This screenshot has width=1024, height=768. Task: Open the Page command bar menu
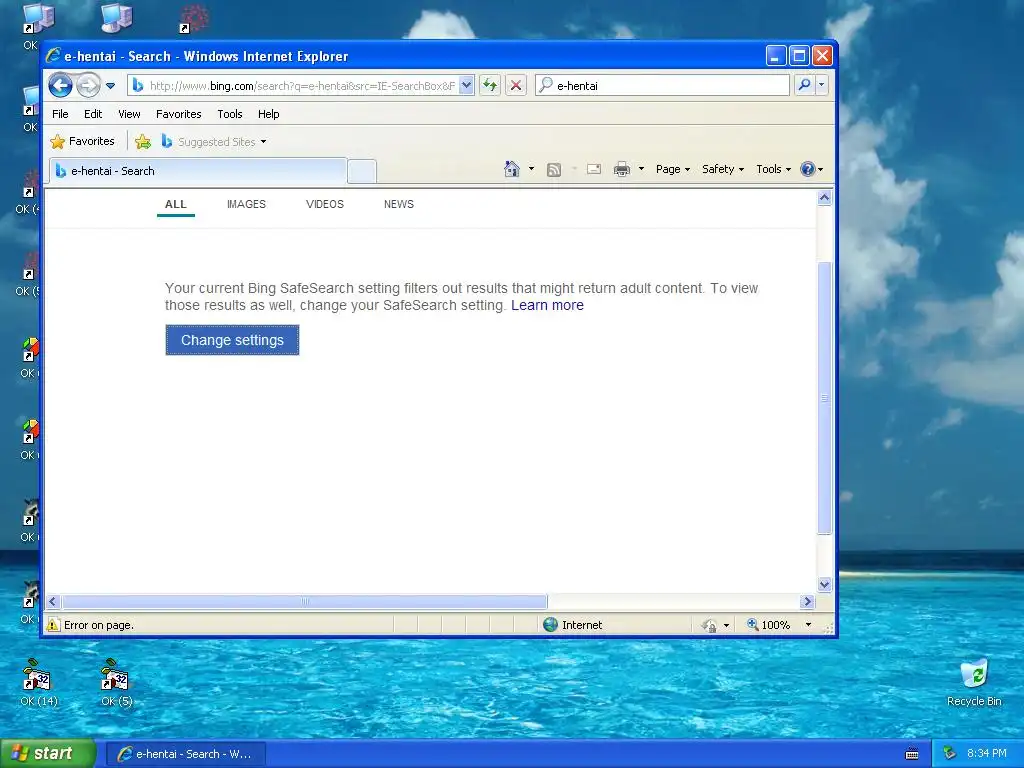(673, 169)
